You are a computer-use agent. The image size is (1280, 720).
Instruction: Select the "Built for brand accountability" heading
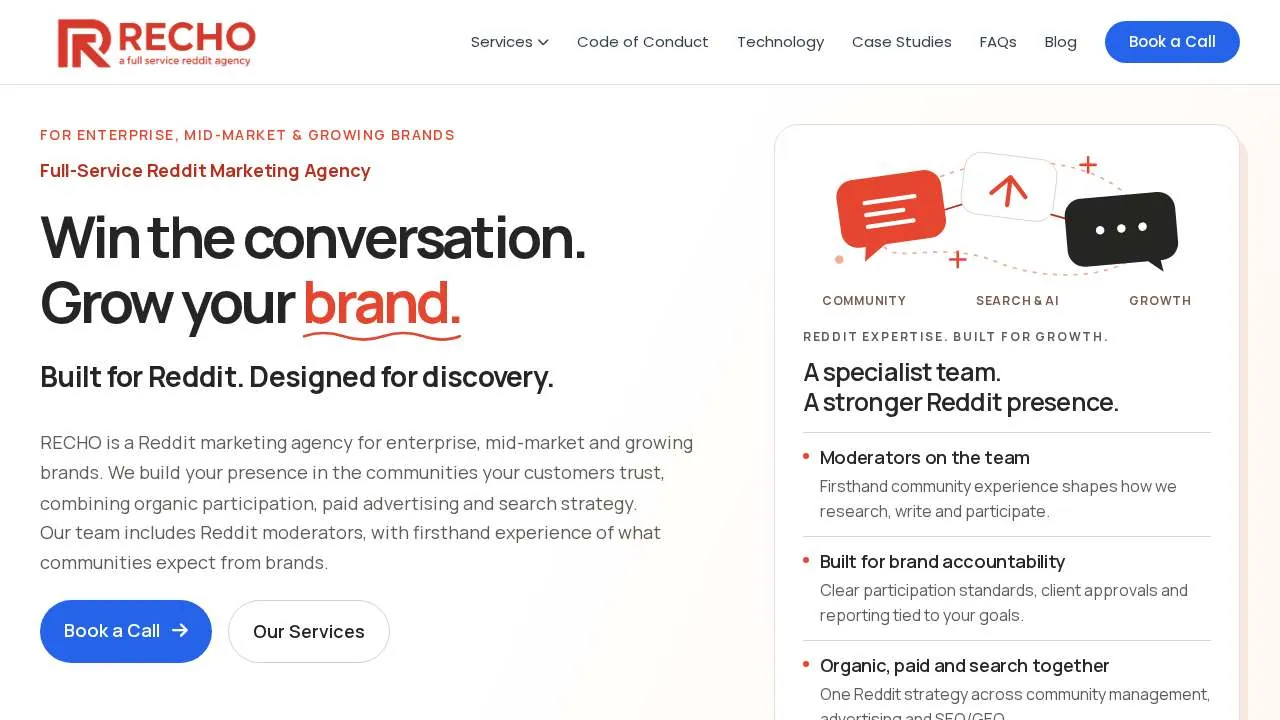pyautogui.click(x=942, y=562)
